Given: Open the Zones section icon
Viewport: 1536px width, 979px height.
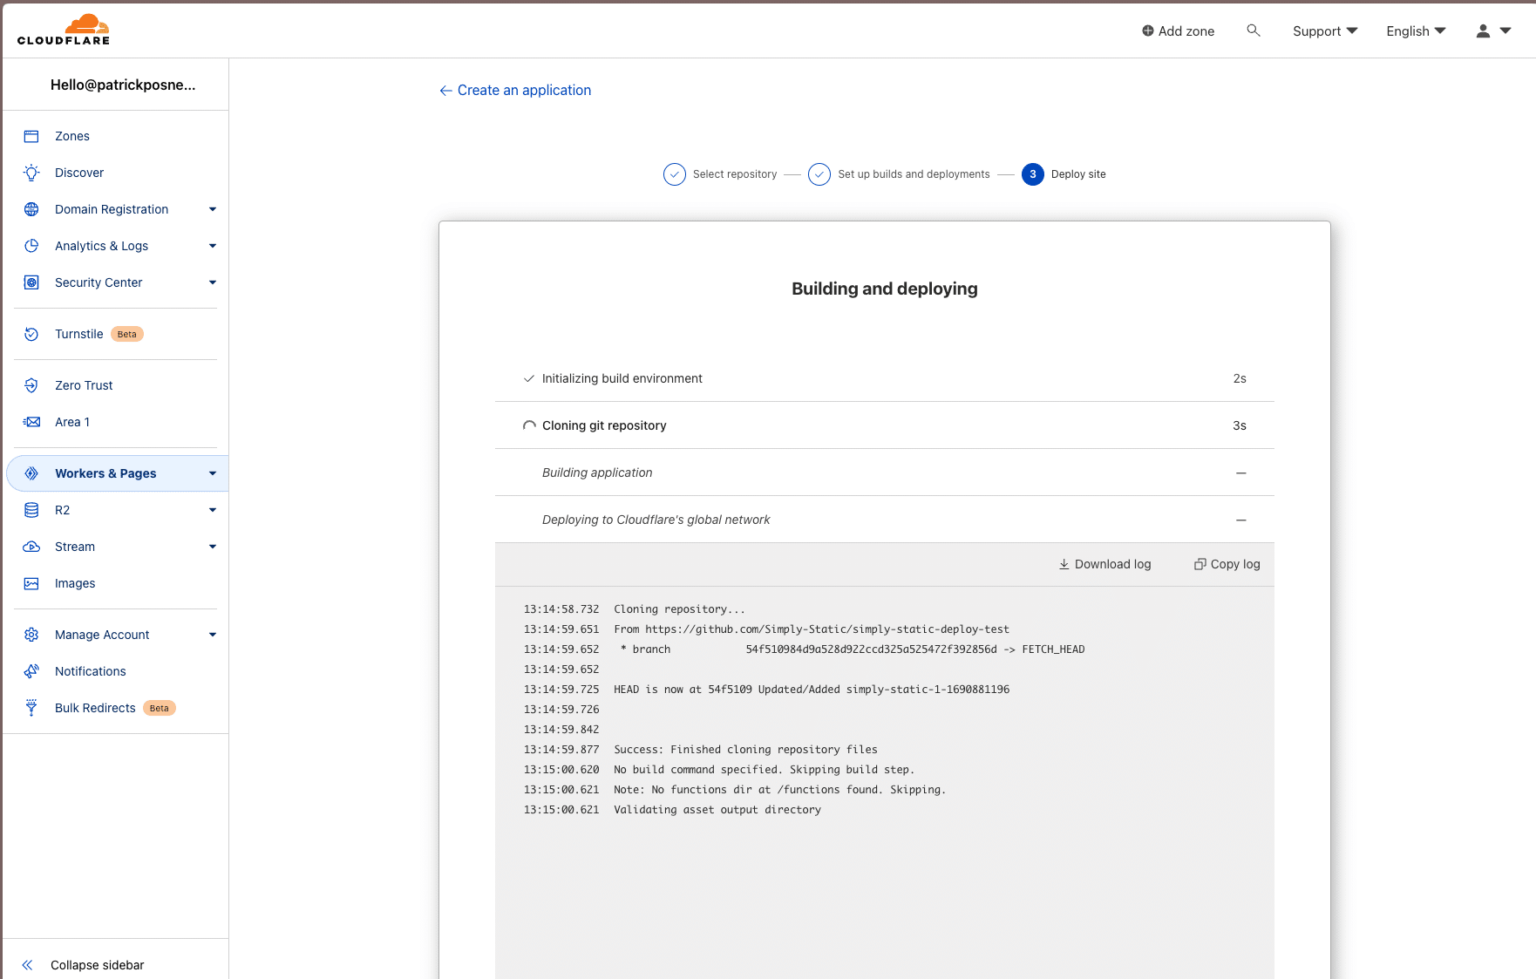Looking at the screenshot, I should pyautogui.click(x=32, y=135).
